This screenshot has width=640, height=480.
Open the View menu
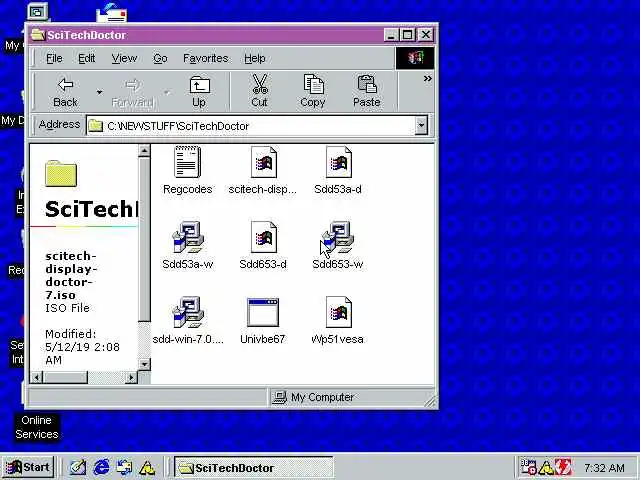[124, 58]
